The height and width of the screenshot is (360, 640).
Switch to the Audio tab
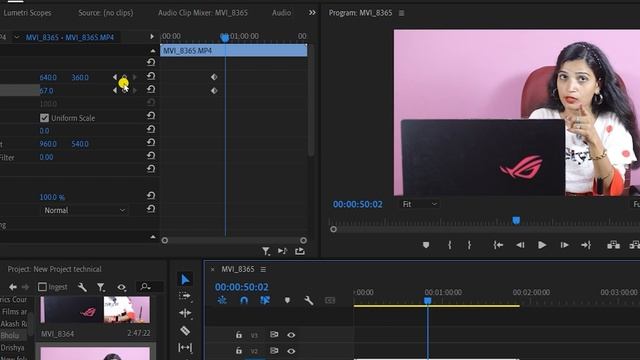(x=282, y=13)
